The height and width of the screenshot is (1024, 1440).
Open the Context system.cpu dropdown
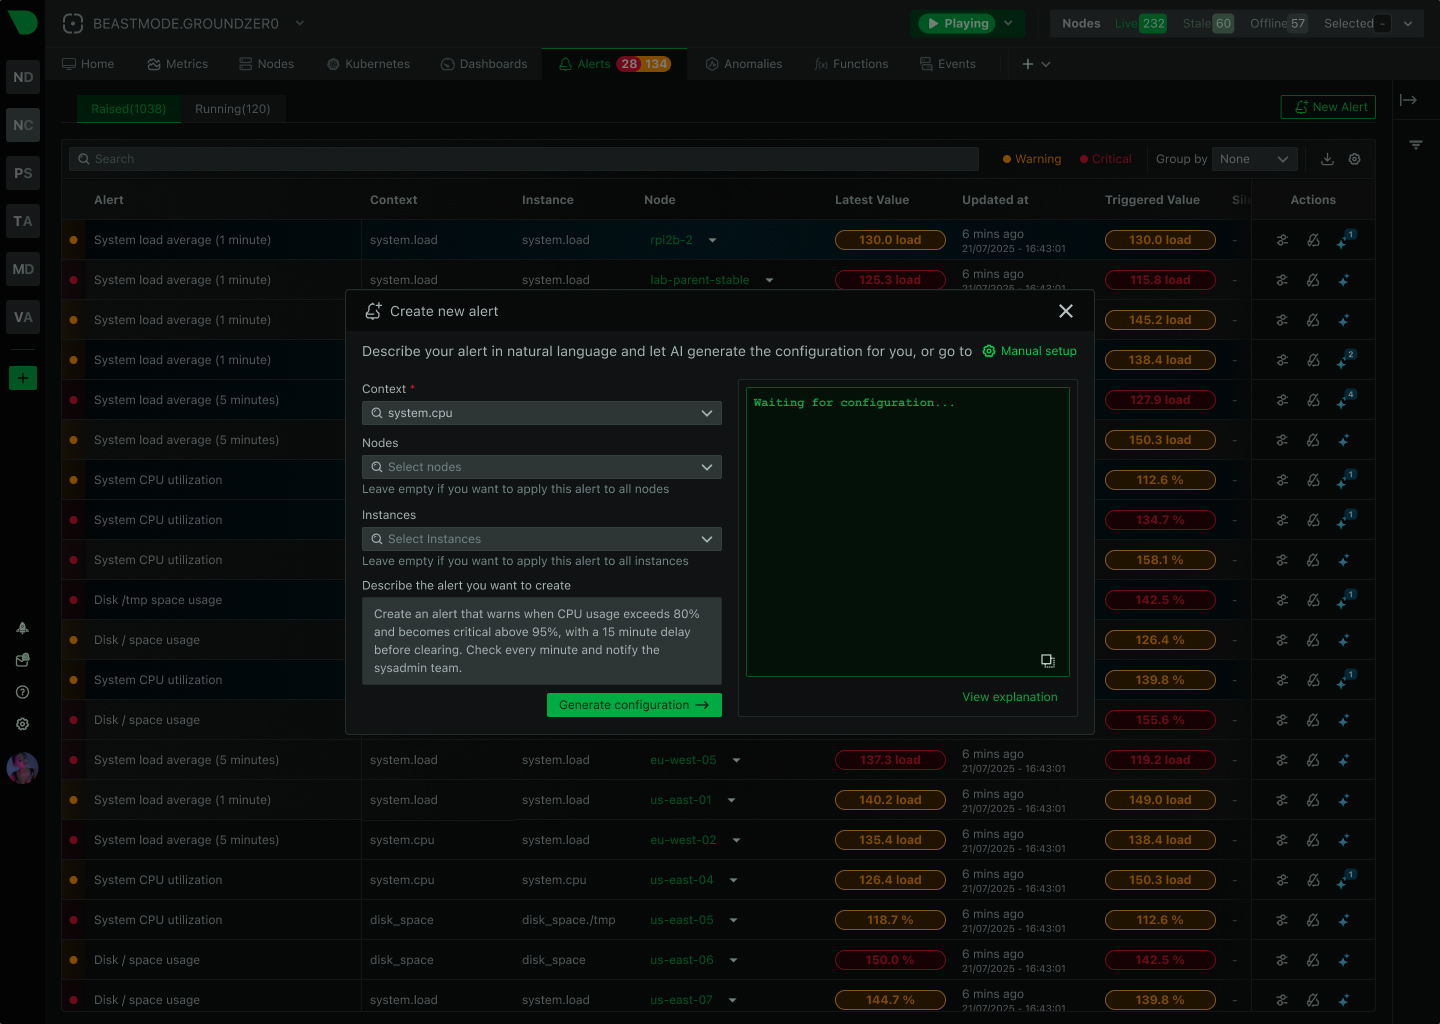[541, 413]
